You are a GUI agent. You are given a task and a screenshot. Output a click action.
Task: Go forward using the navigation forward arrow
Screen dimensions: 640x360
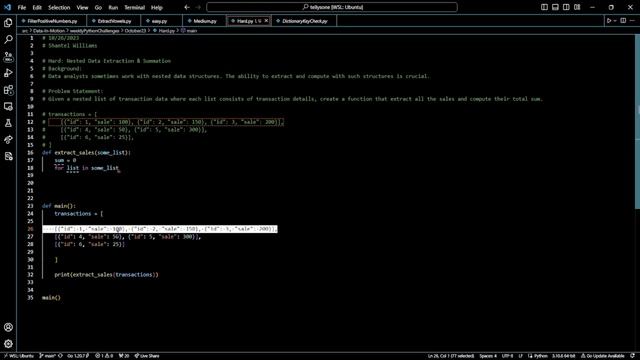click(x=198, y=7)
